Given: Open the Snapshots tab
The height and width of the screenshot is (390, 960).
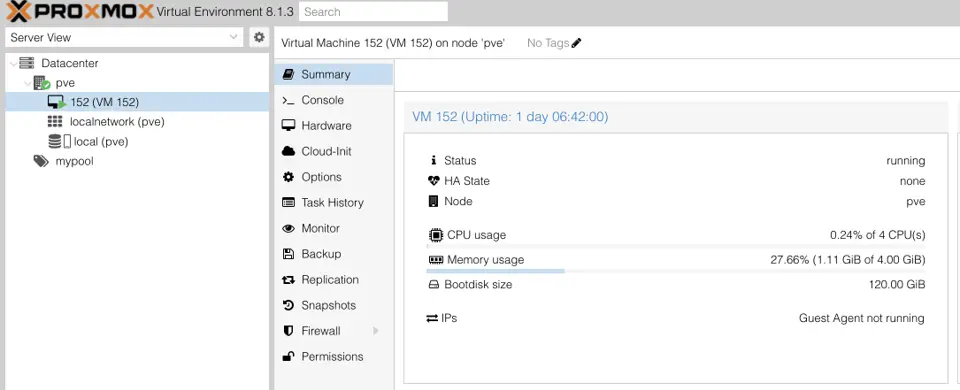Looking at the screenshot, I should 334,306.
